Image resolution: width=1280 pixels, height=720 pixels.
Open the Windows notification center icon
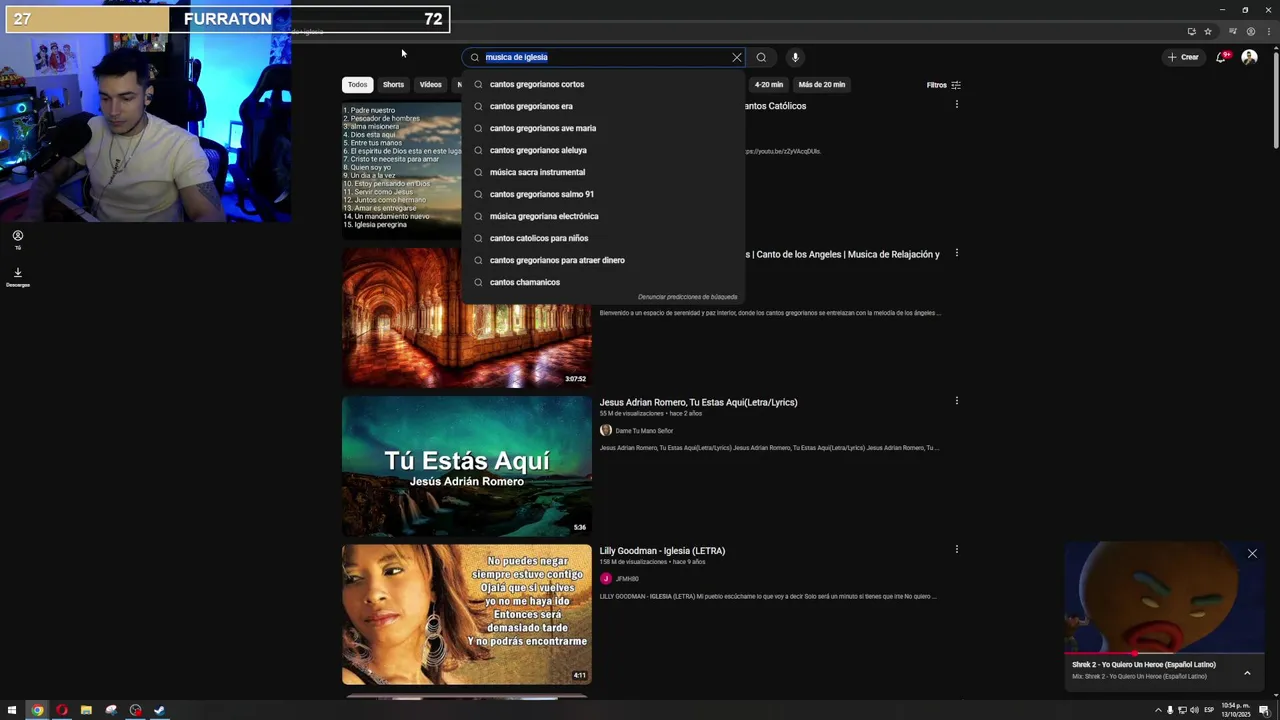click(1264, 710)
